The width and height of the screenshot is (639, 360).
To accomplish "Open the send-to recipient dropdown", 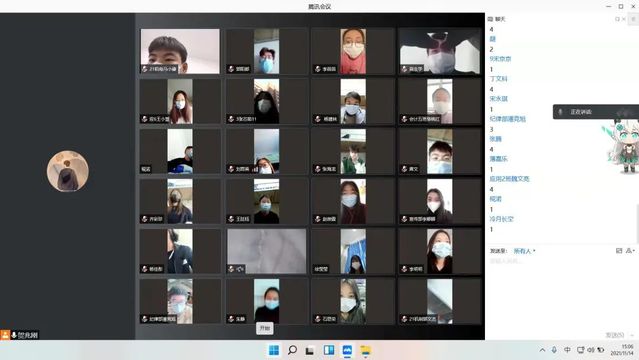I will [524, 251].
